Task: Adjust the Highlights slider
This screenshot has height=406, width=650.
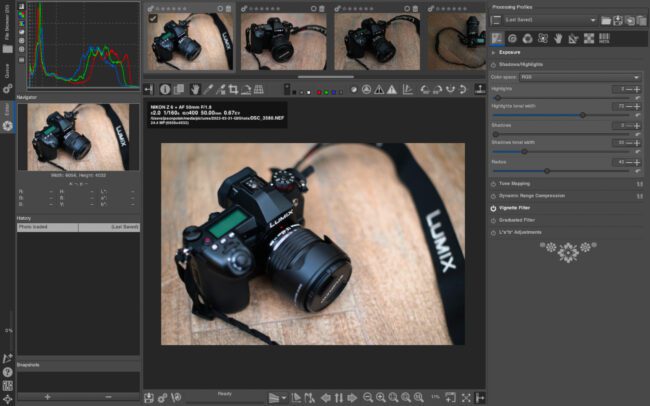Action: [x=561, y=98]
